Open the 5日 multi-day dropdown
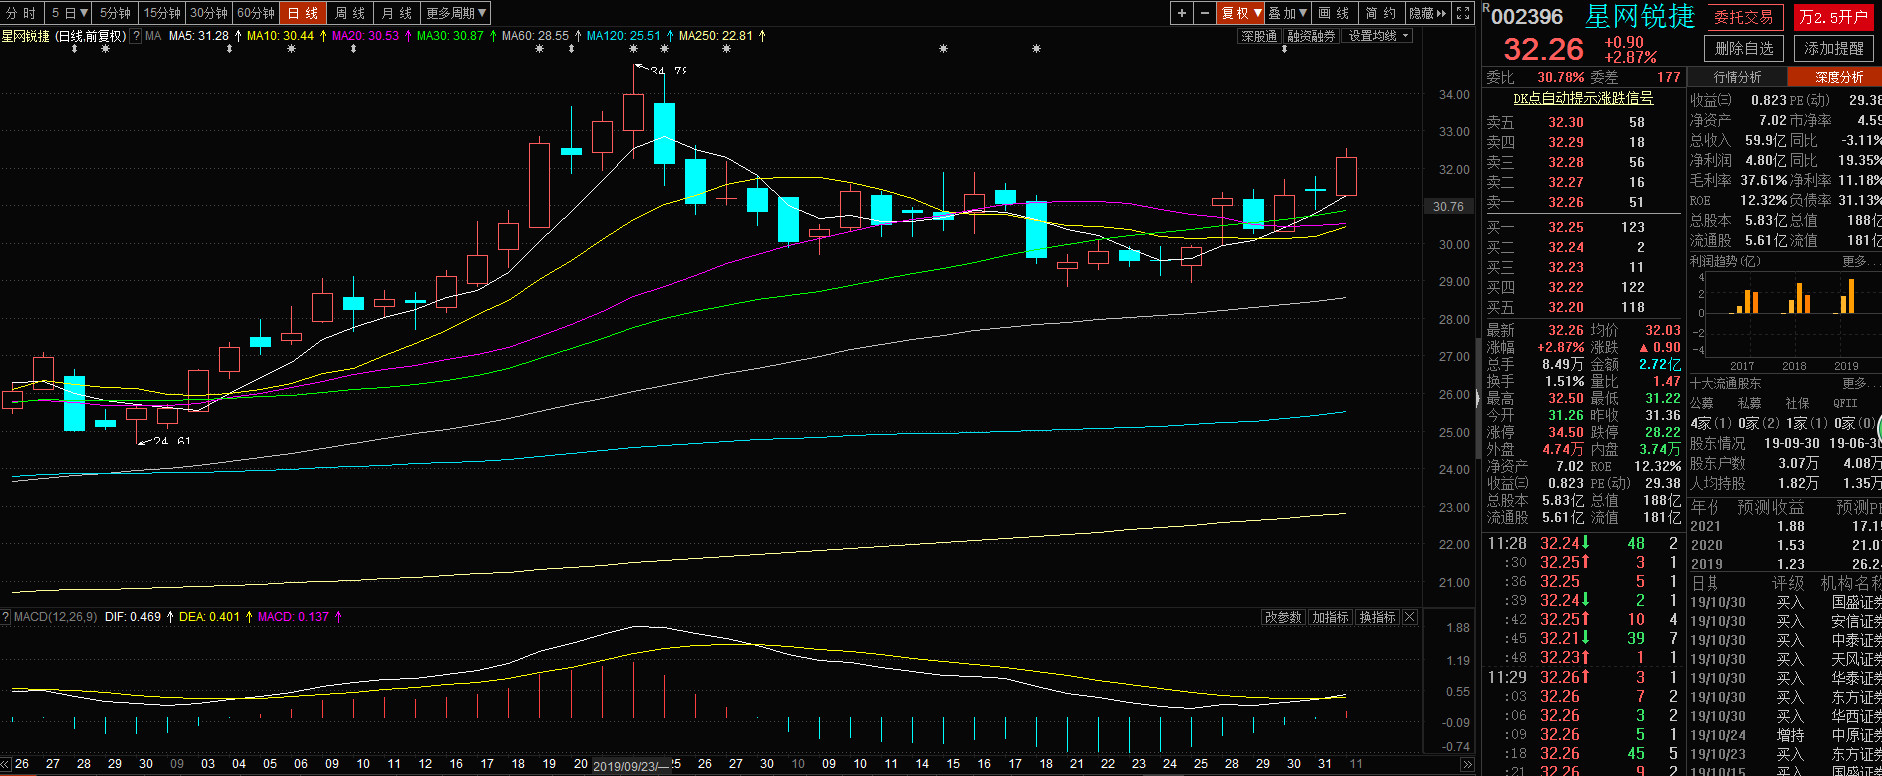The width and height of the screenshot is (1882, 776). tap(70, 13)
